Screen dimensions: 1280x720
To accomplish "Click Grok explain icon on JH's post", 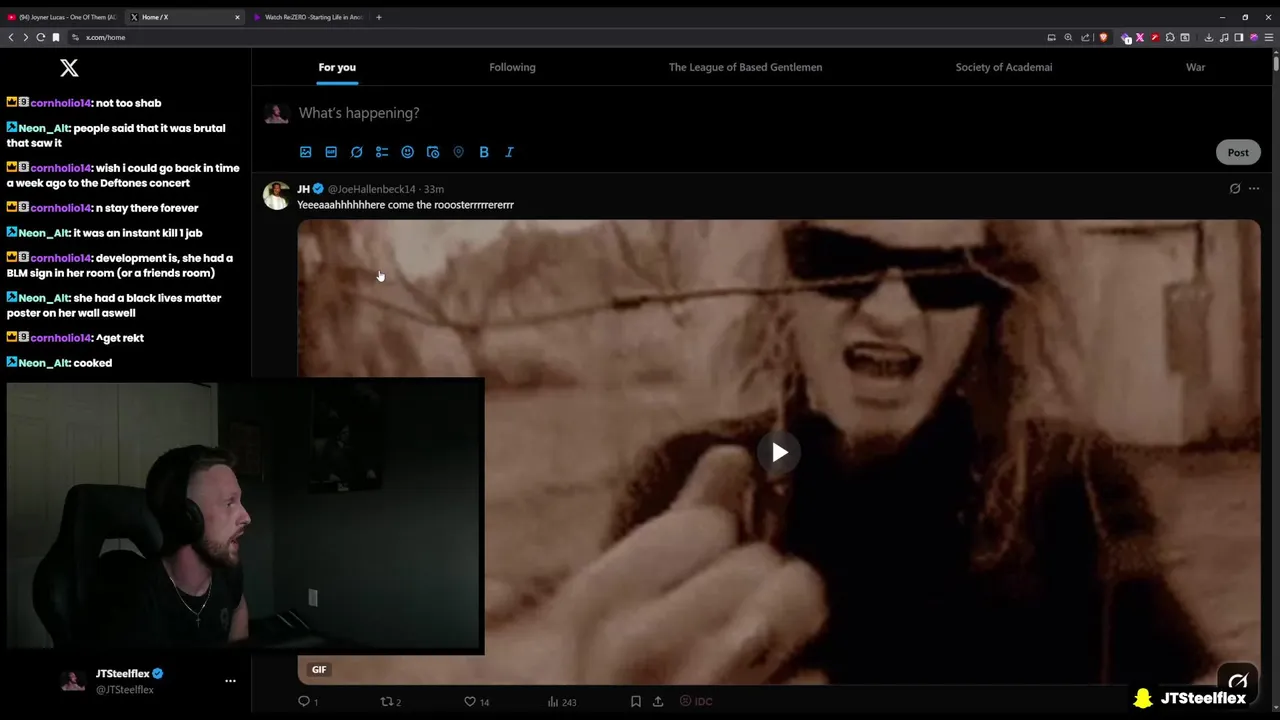I will click(1235, 189).
